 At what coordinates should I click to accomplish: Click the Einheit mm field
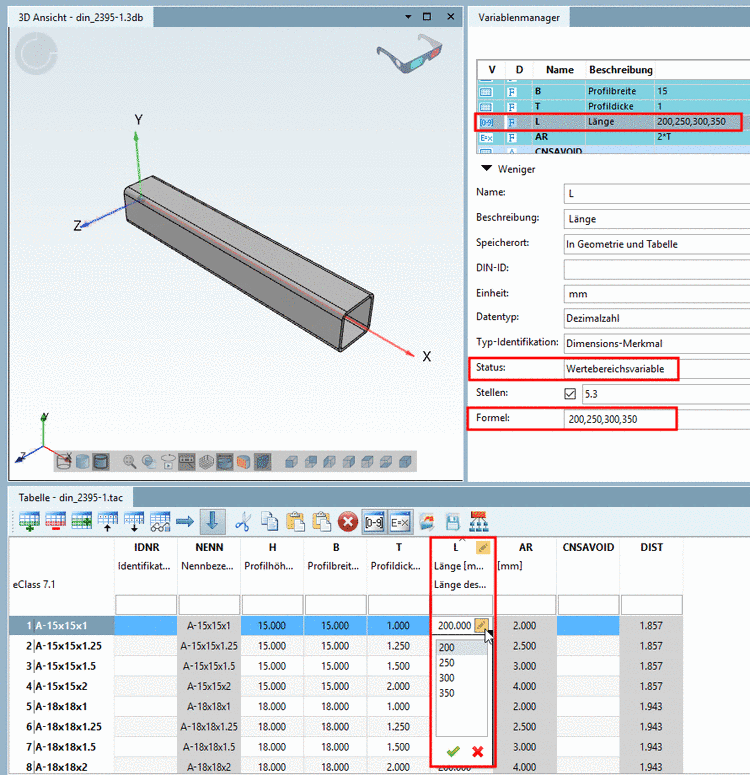(657, 294)
